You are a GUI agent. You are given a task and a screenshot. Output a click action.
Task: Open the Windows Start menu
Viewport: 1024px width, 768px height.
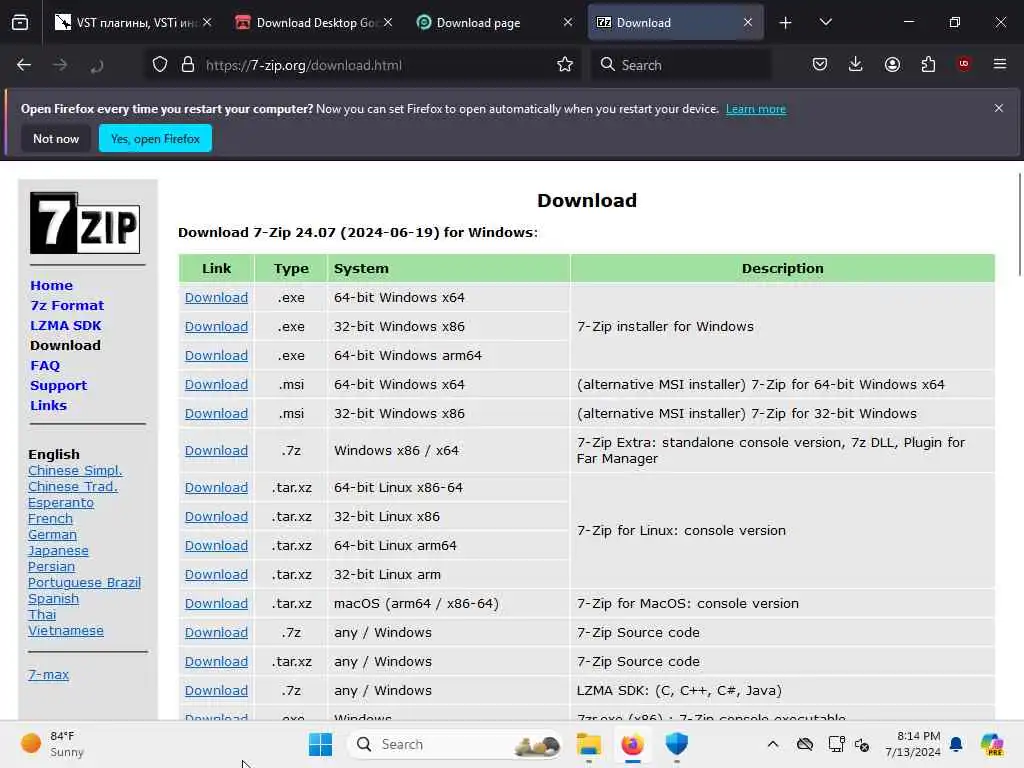click(320, 744)
